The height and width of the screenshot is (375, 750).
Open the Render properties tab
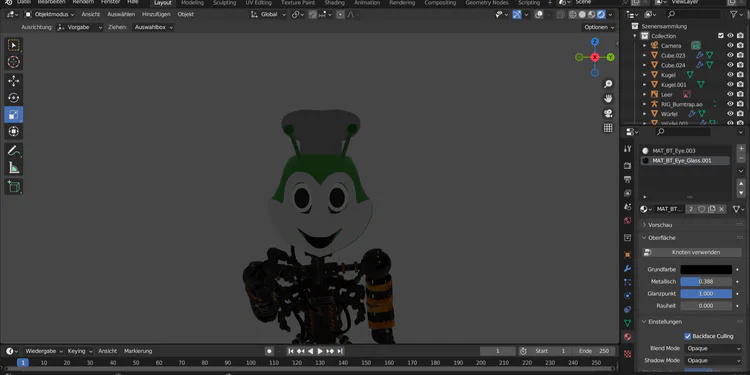coord(628,165)
